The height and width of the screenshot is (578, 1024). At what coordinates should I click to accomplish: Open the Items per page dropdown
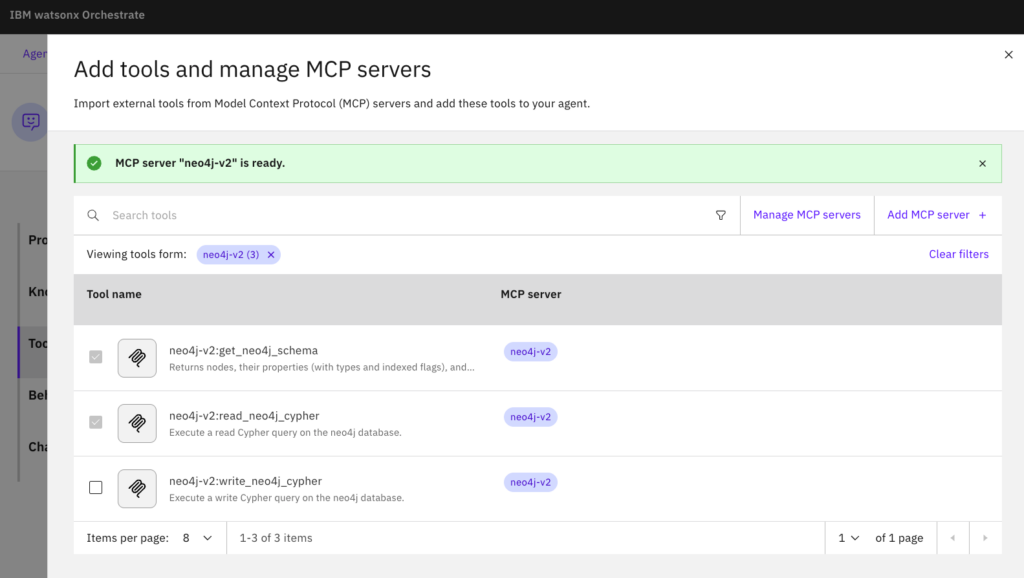pyautogui.click(x=197, y=538)
